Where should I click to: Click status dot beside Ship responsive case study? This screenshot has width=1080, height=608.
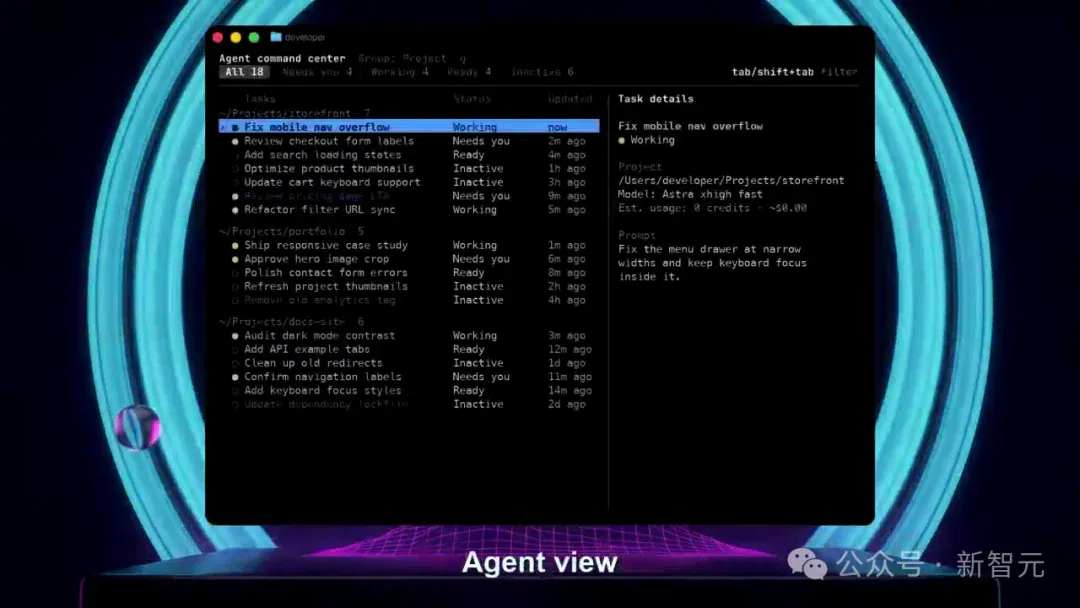click(x=236, y=245)
